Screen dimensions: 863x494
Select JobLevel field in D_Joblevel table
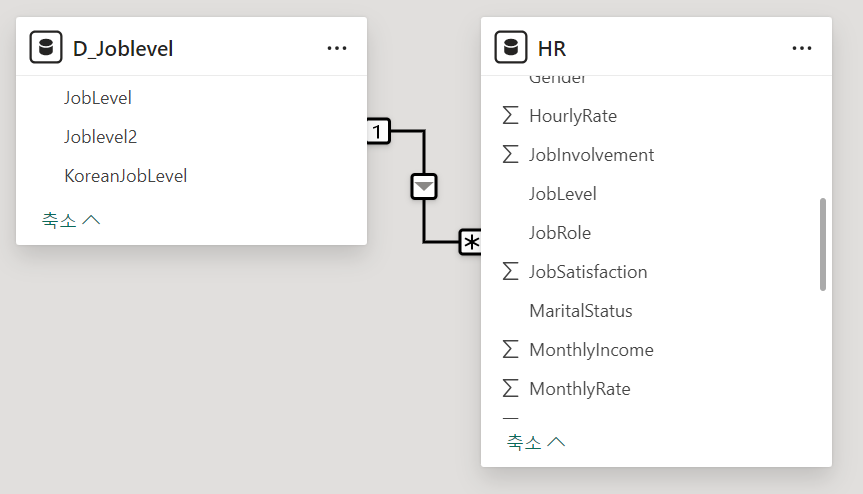[98, 98]
